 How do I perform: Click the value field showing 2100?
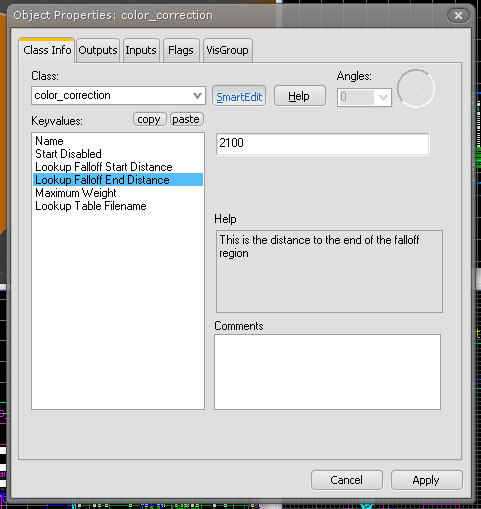322,144
